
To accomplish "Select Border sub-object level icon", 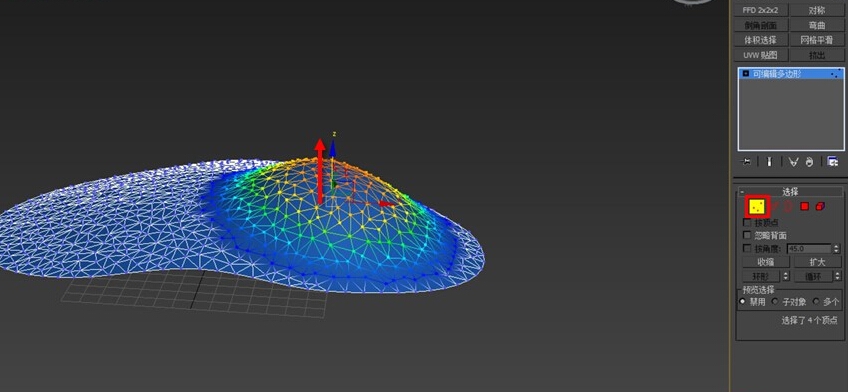I will (789, 206).
